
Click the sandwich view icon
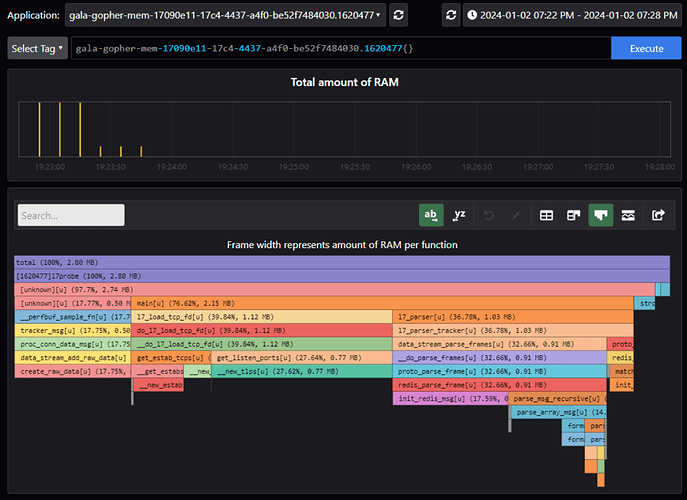(629, 214)
